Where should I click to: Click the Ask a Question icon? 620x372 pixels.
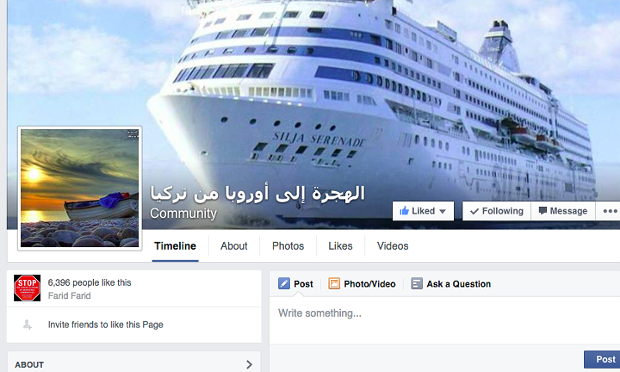coord(417,283)
